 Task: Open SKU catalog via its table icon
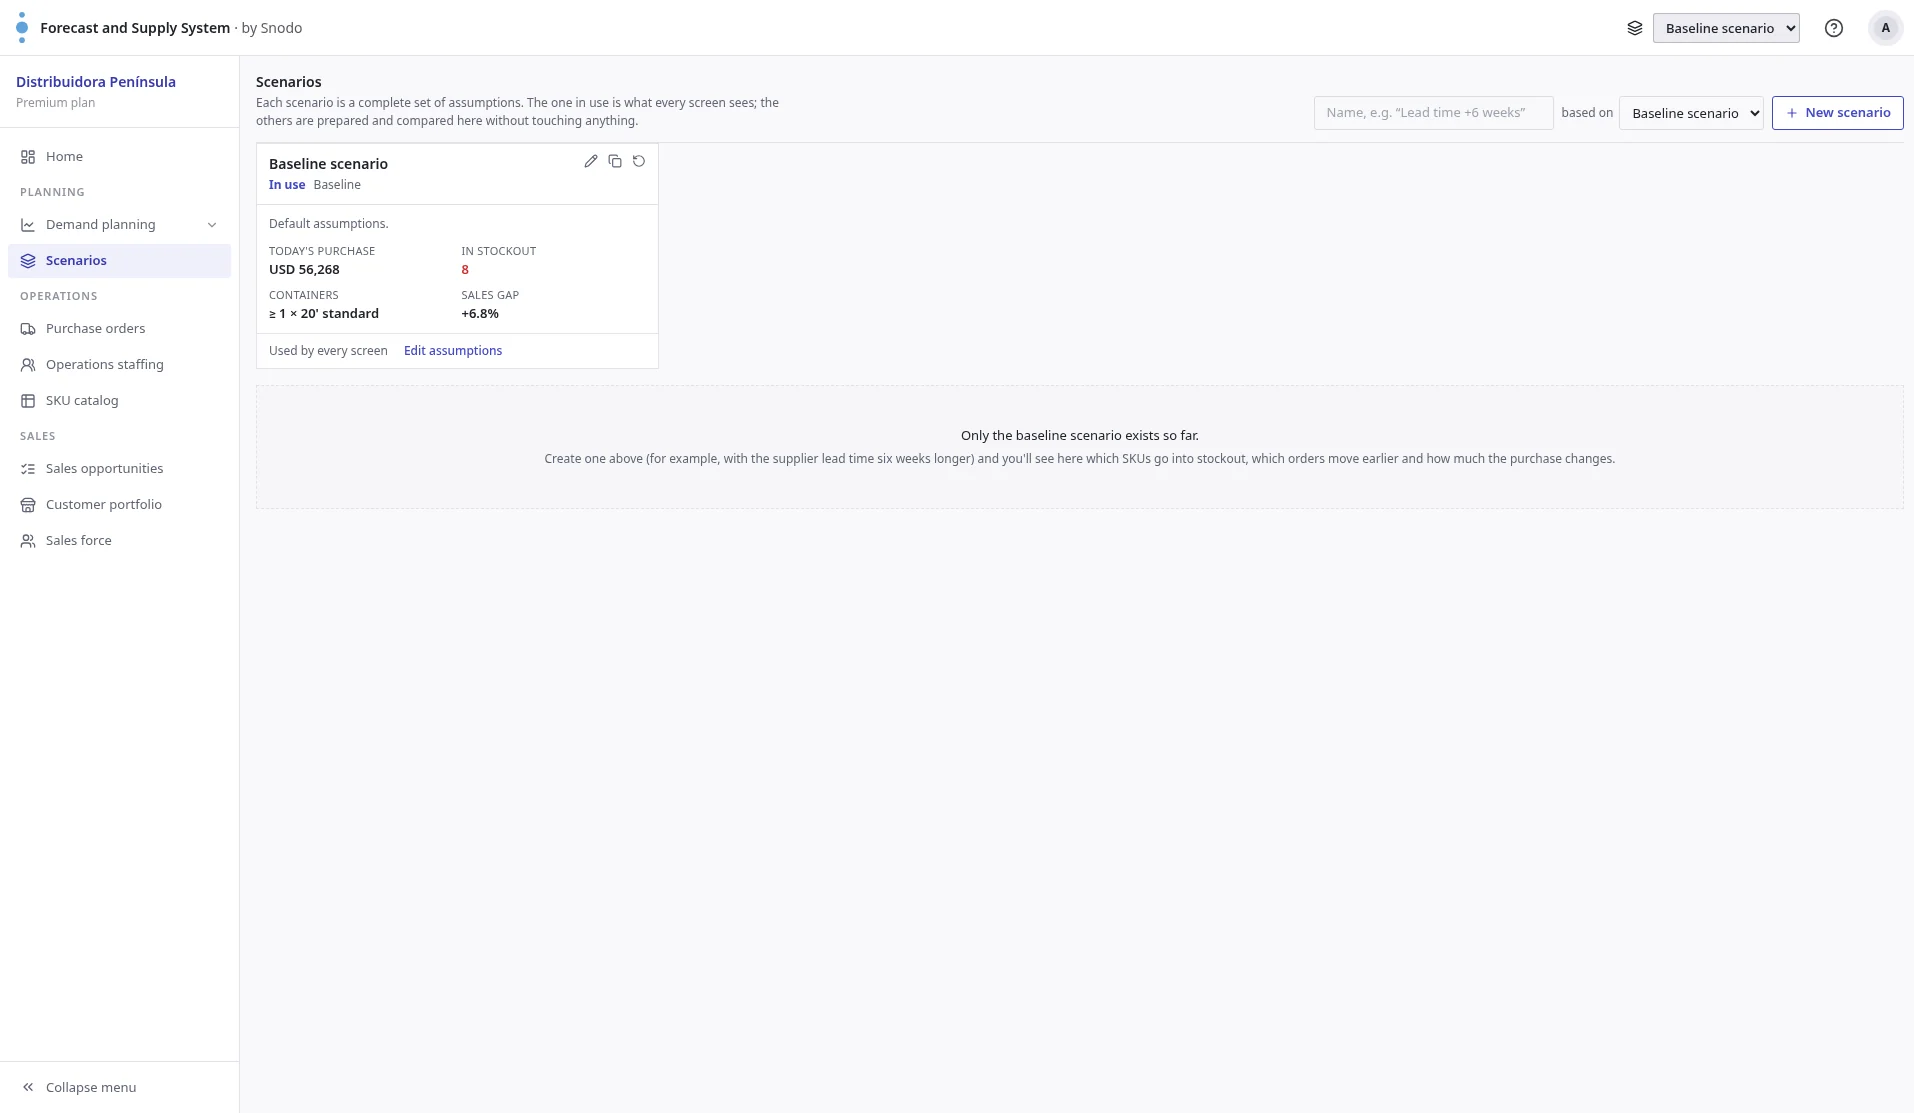[28, 401]
